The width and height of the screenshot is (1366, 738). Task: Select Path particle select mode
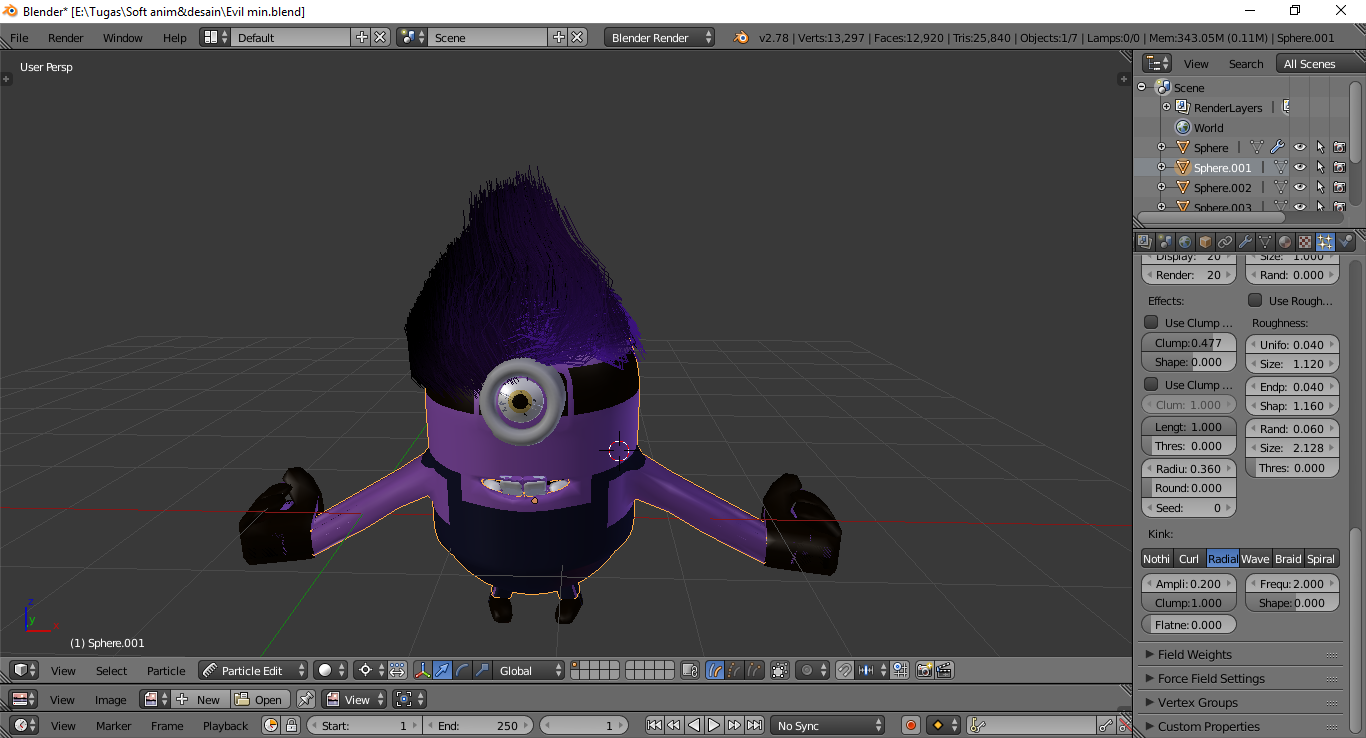(x=715, y=671)
